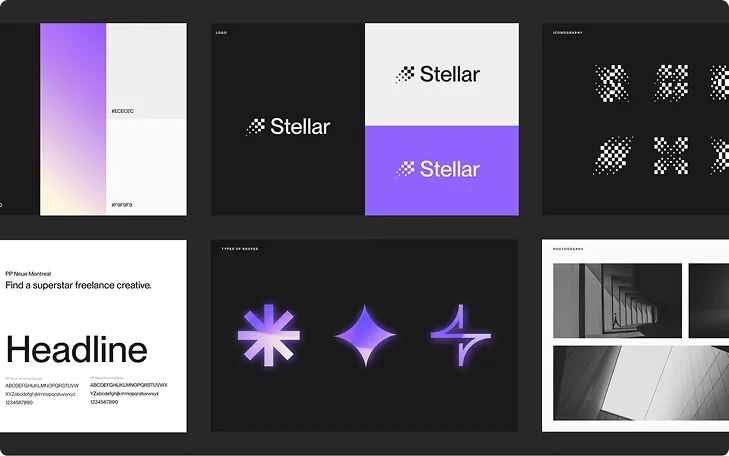Click the bold-weight 1234567890 numerals
The image size is (729, 456).
pos(104,402)
